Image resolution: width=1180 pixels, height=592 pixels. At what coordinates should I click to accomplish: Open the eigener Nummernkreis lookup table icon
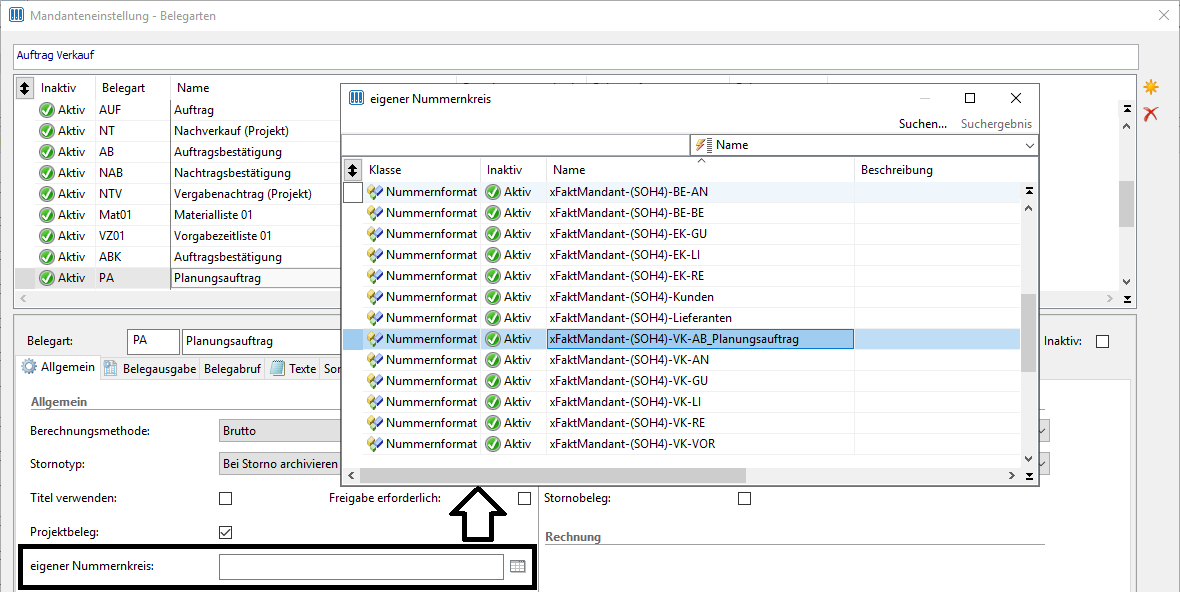pos(517,566)
